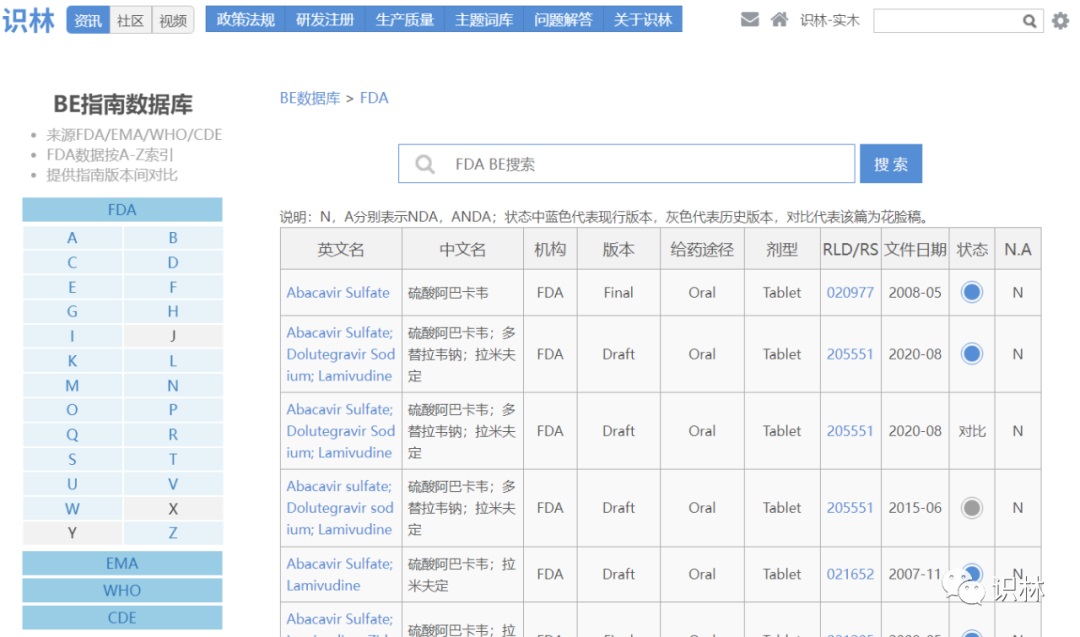
Task: Choose index letter O
Action: [72, 410]
